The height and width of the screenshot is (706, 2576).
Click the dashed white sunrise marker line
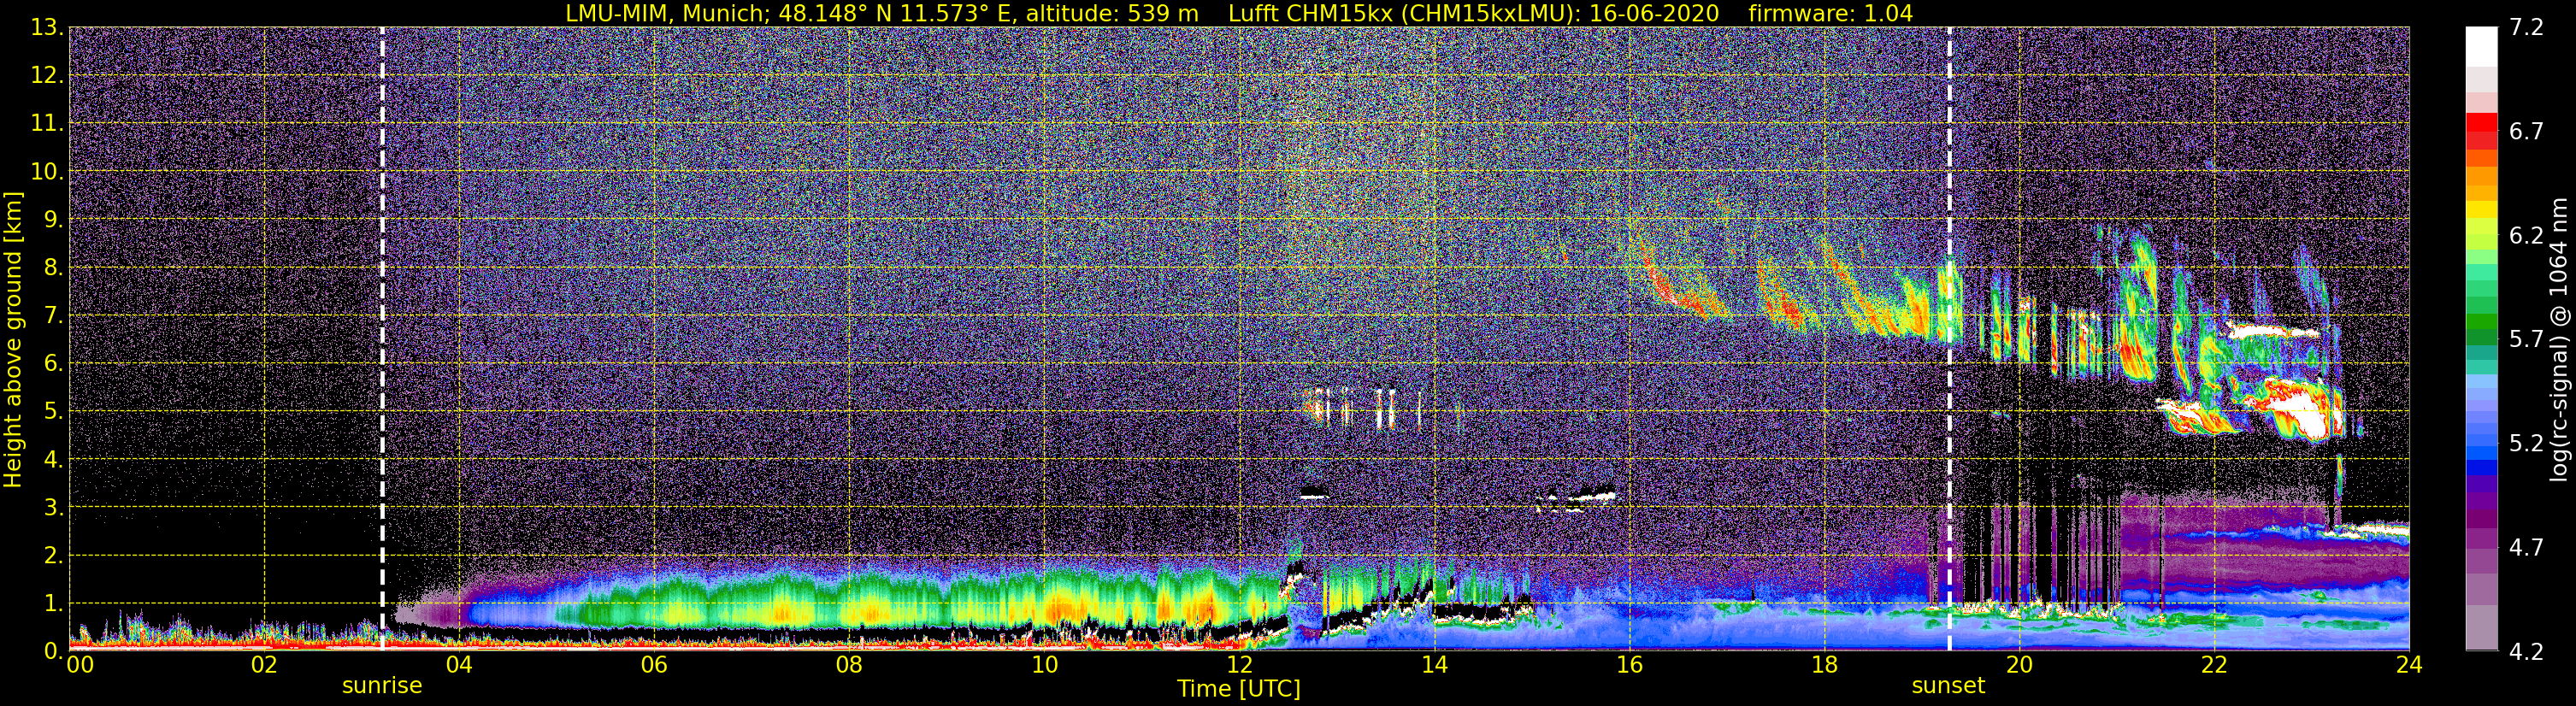click(x=382, y=339)
